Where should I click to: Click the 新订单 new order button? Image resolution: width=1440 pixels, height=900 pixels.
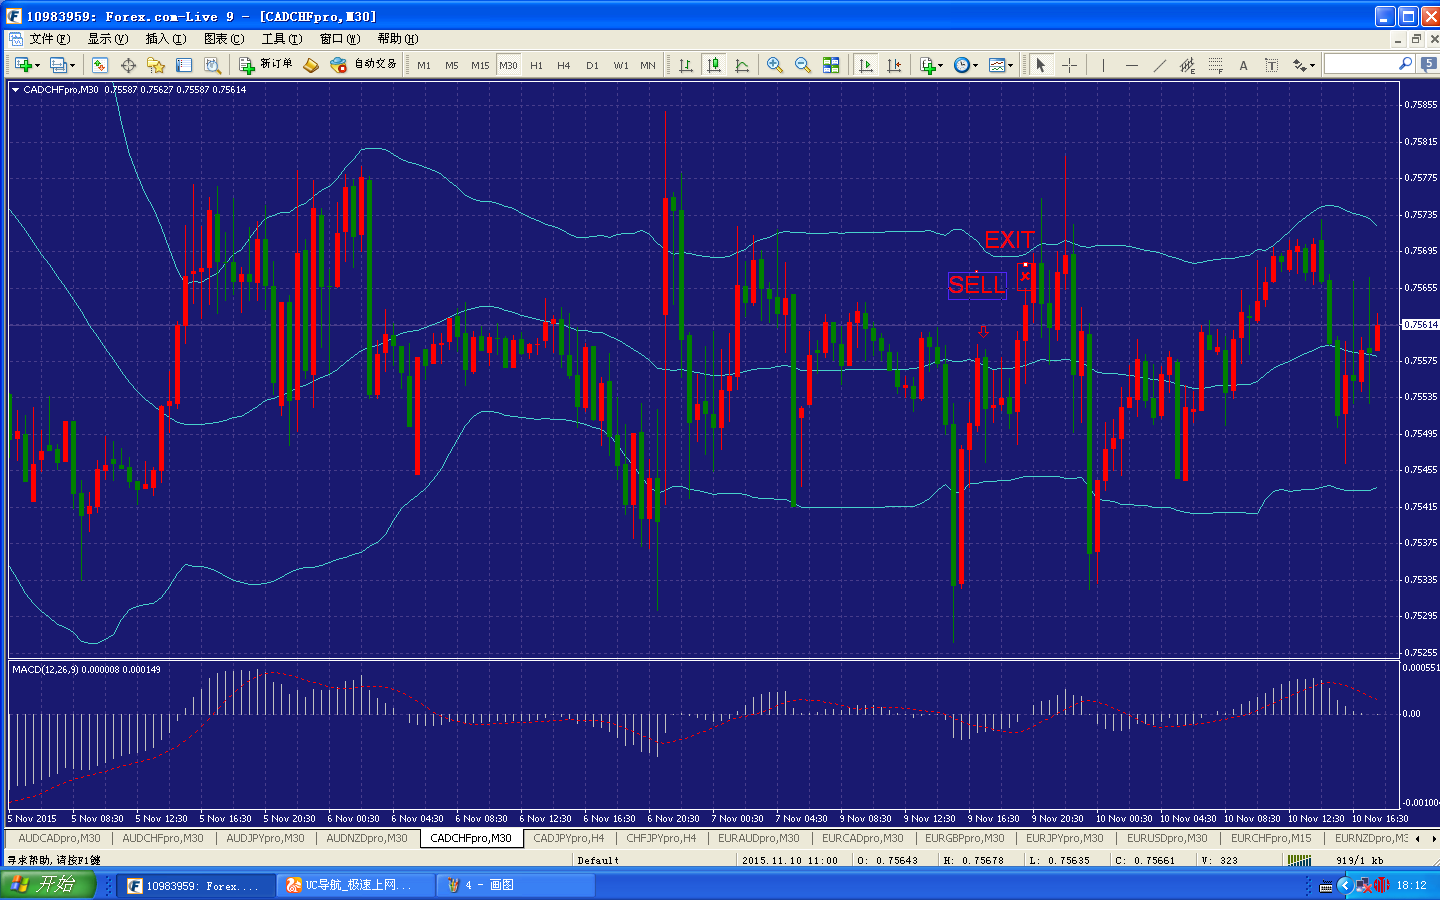(265, 65)
